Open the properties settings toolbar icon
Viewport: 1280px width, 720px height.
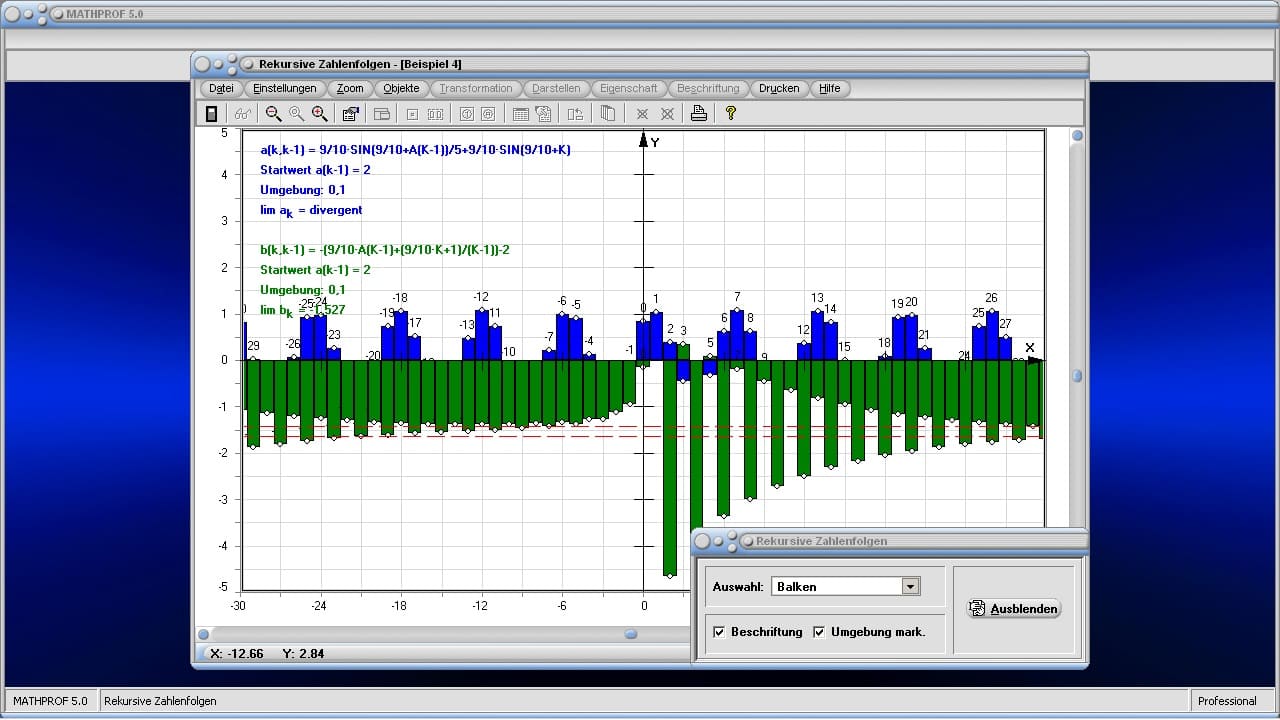350,114
